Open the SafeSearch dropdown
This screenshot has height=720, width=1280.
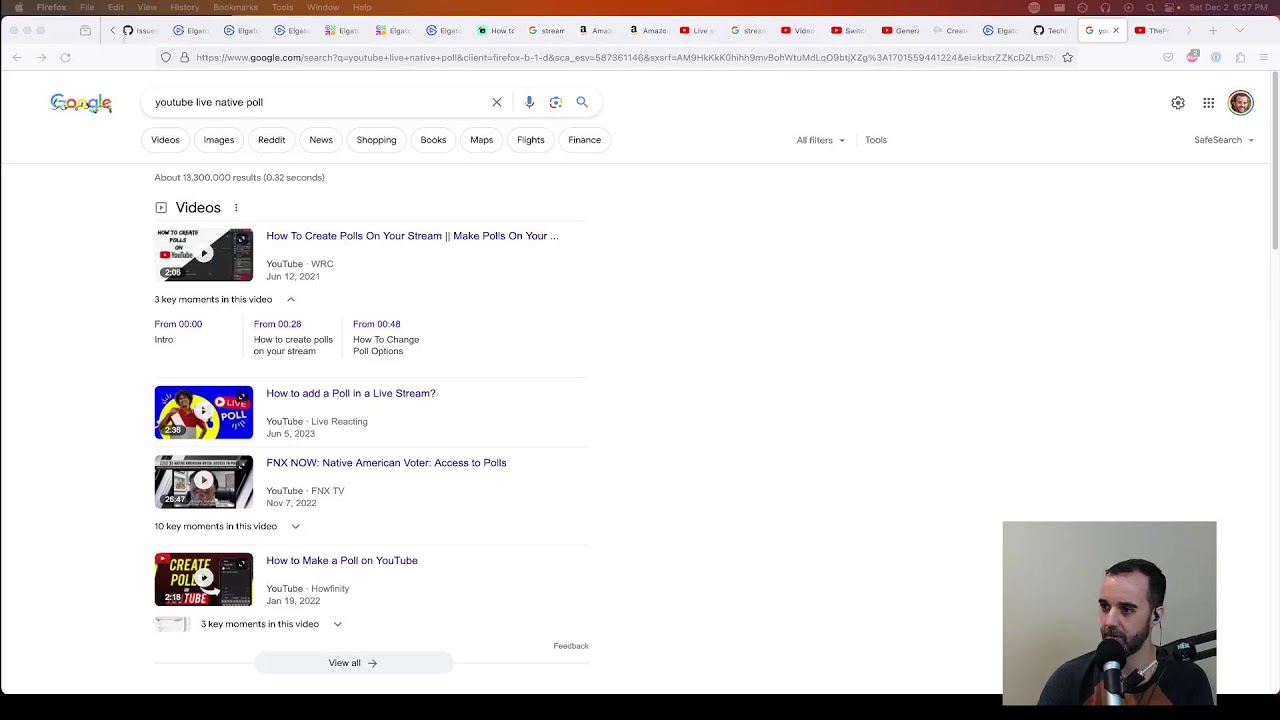(1223, 140)
